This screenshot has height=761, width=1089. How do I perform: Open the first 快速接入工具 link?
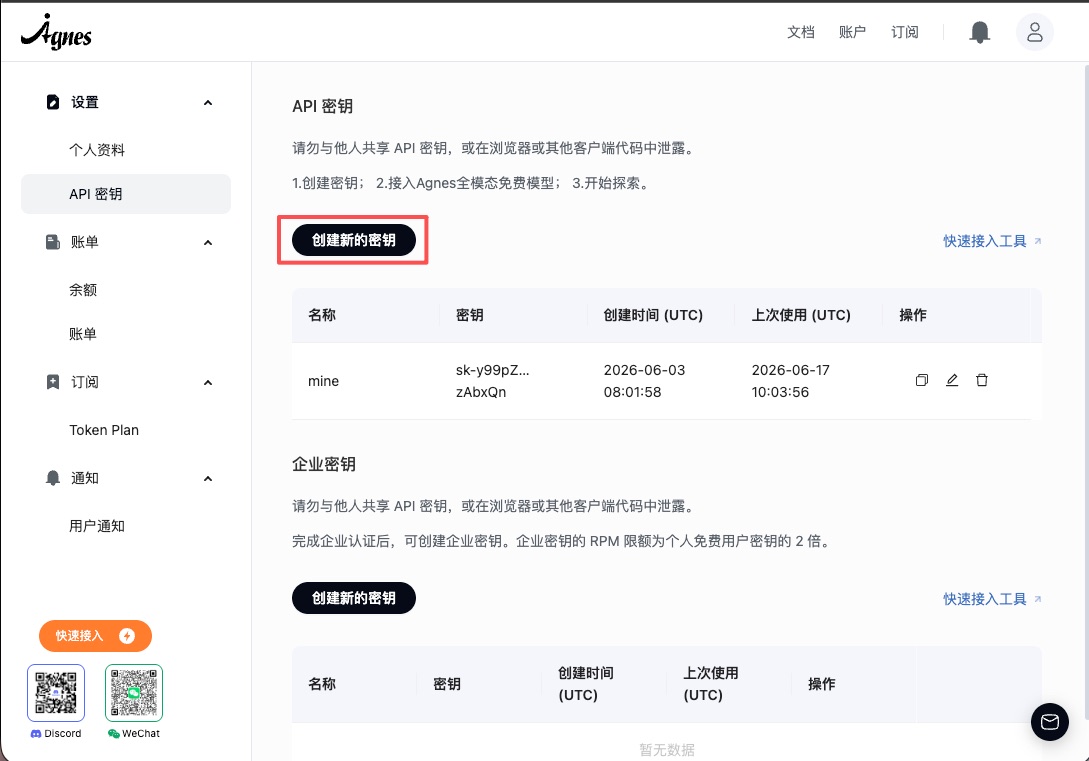pos(992,241)
